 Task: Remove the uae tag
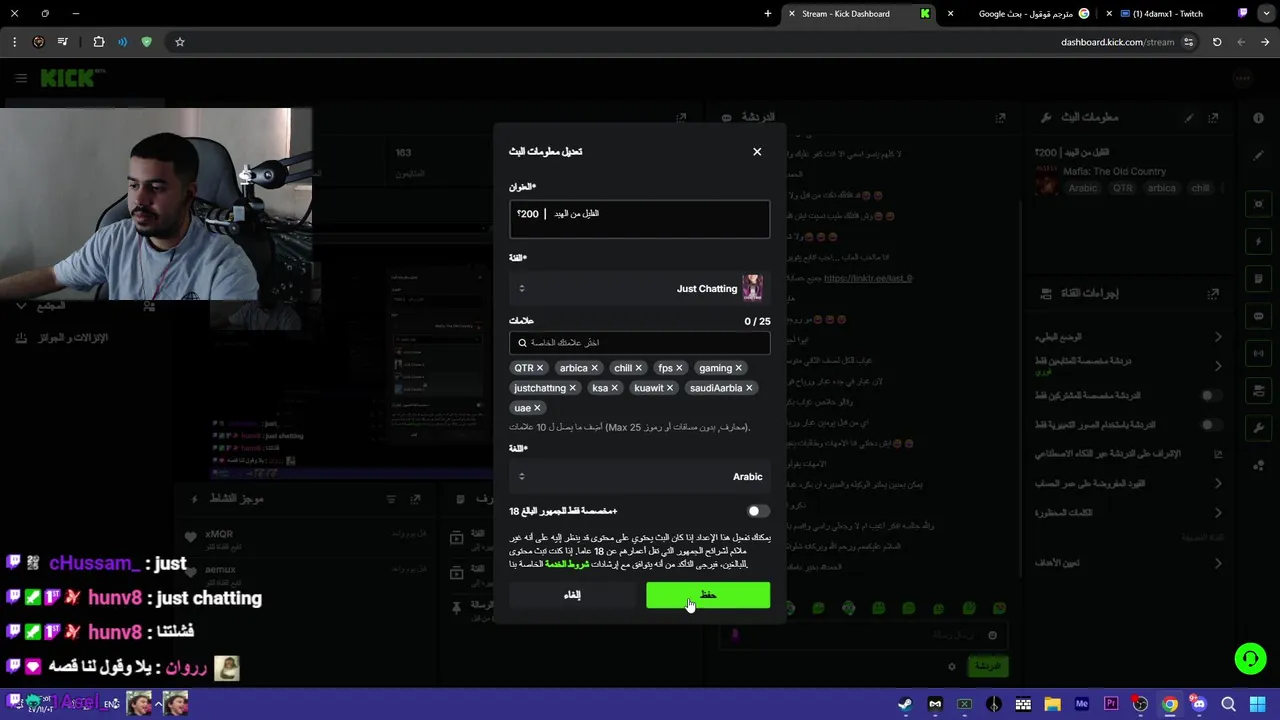(537, 408)
